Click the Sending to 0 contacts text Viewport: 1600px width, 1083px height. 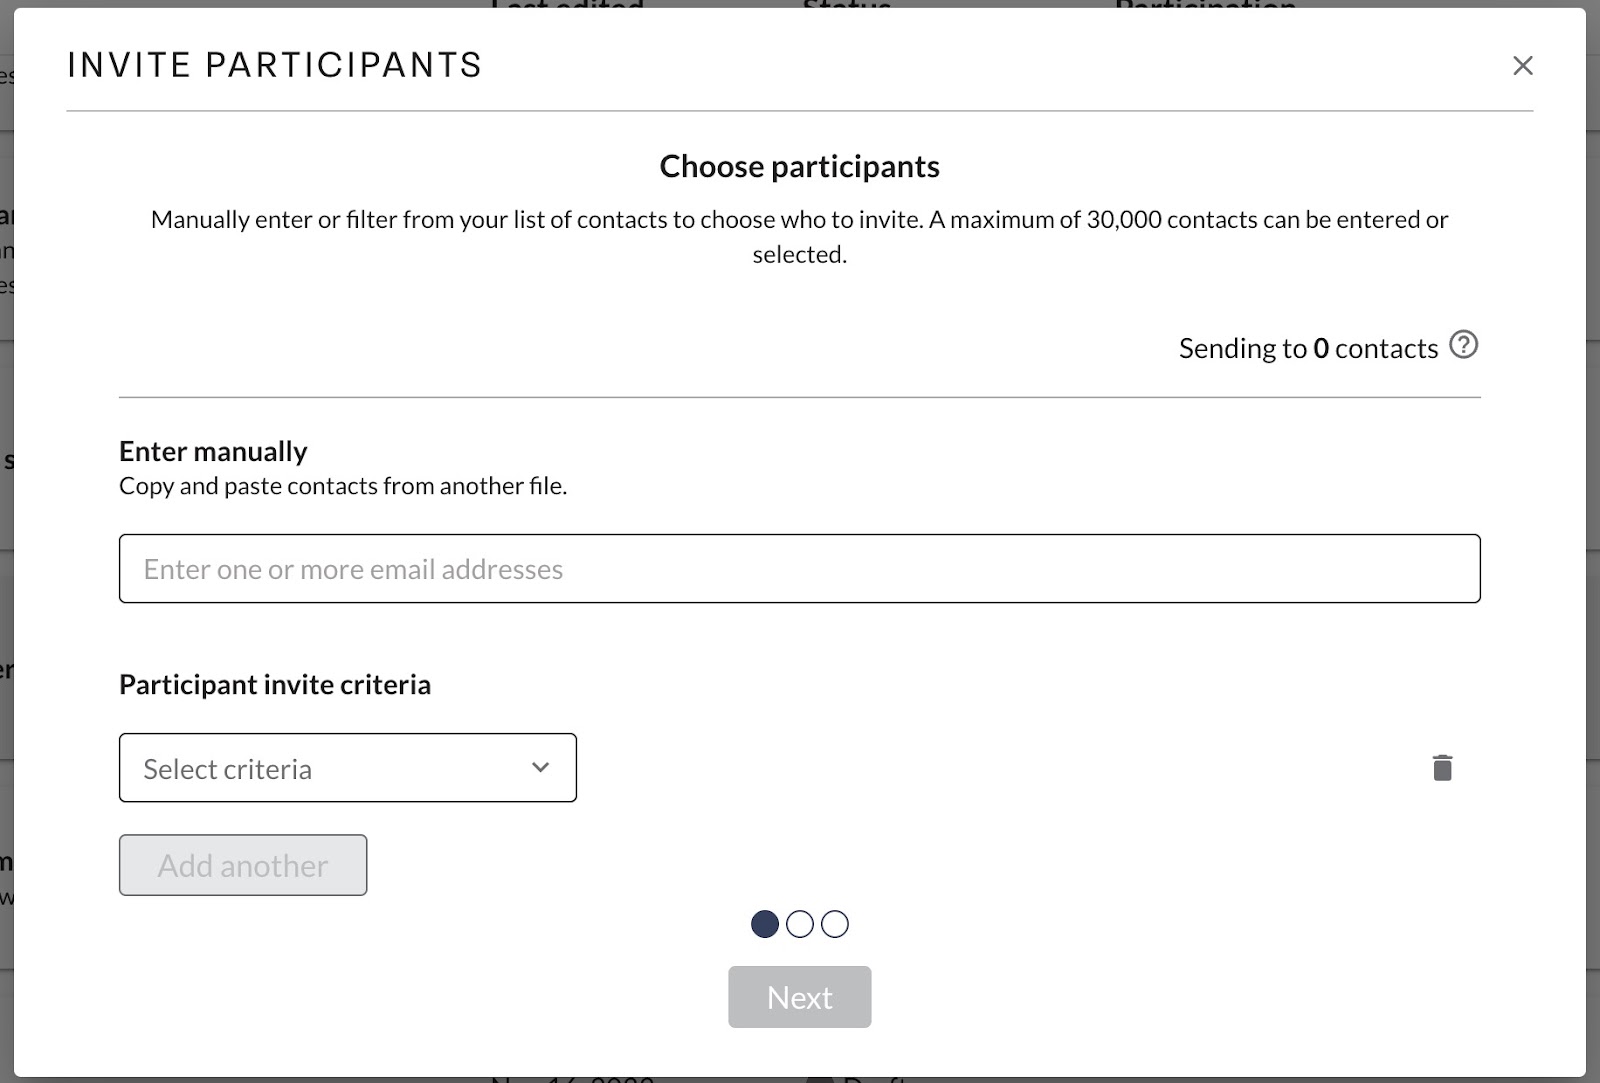point(1308,348)
